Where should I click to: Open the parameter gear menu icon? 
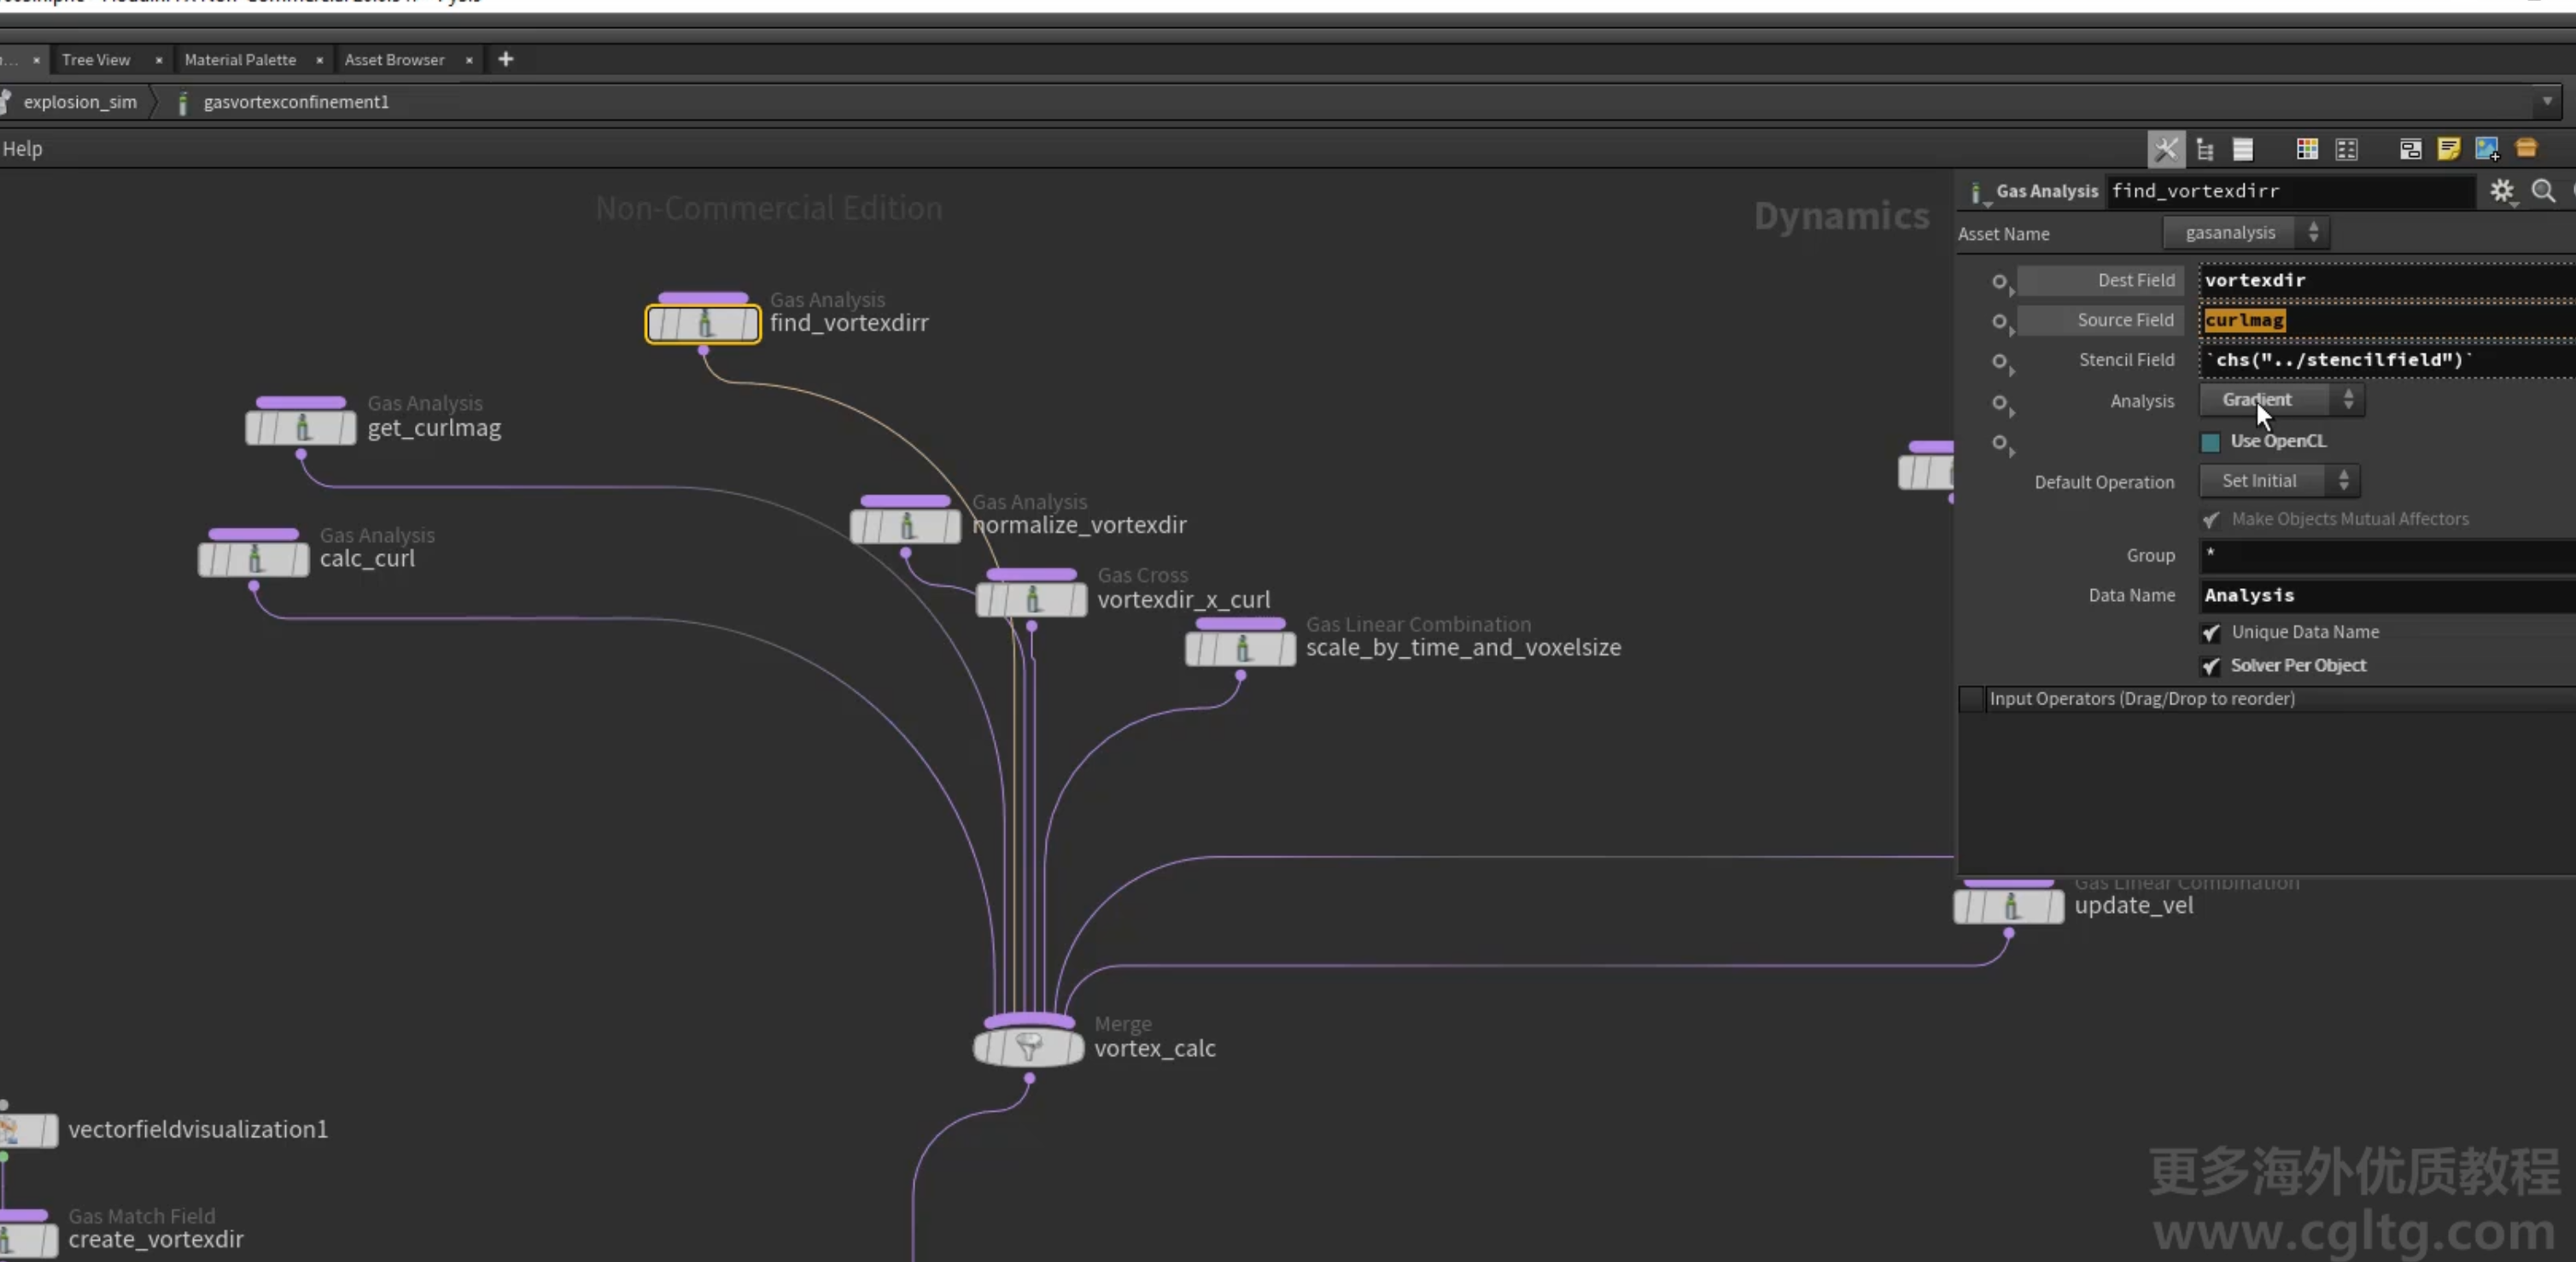coord(2502,191)
